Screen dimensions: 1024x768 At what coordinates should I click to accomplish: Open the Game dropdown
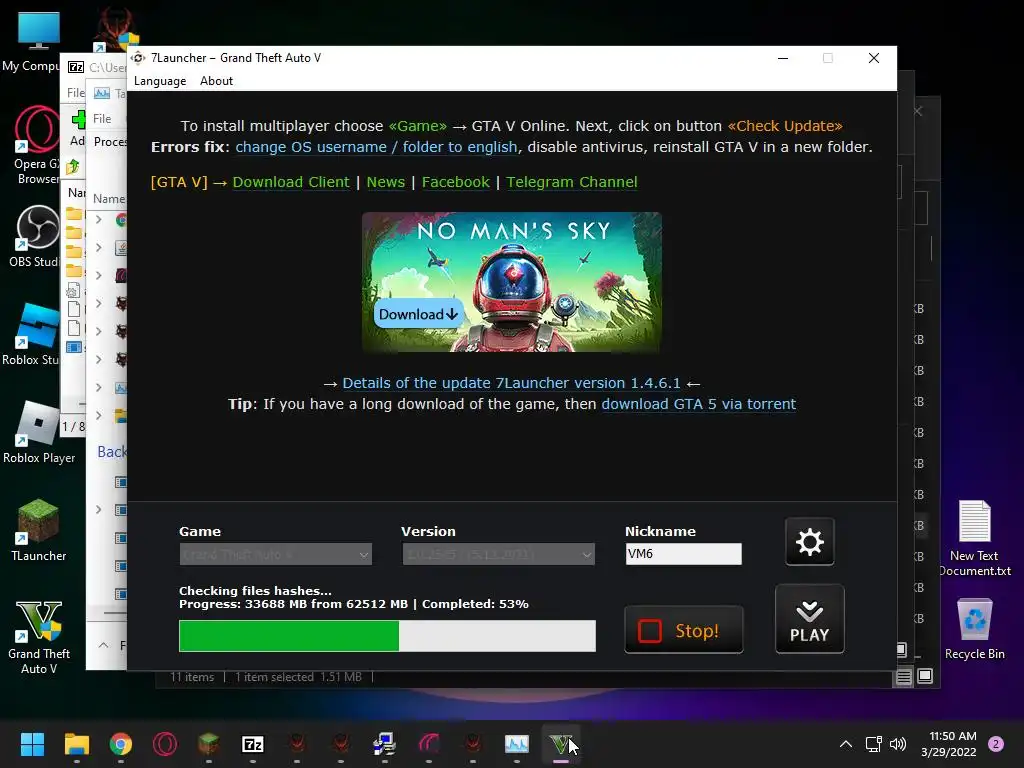tap(276, 554)
